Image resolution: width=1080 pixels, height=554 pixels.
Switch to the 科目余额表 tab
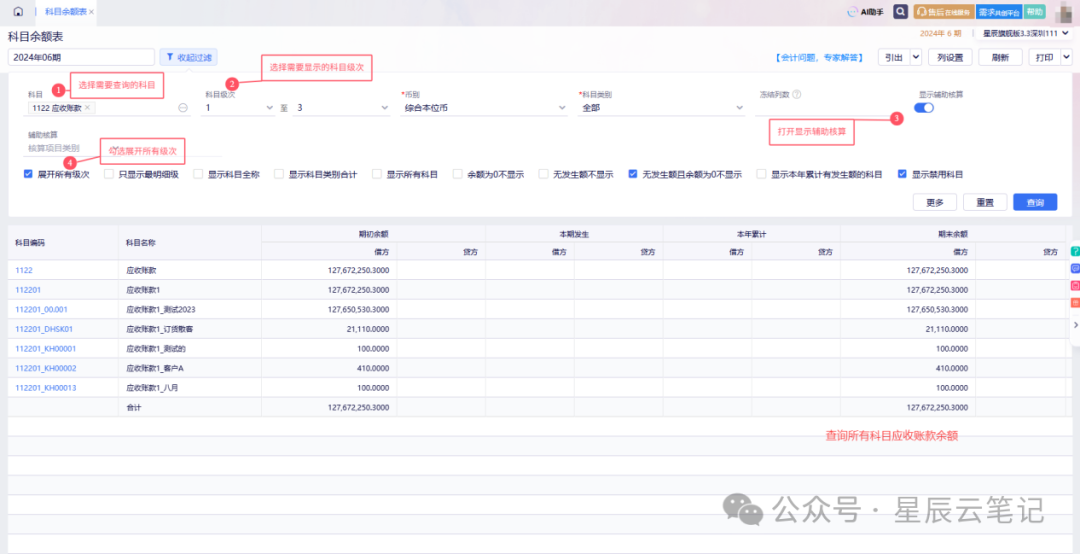pyautogui.click(x=65, y=12)
